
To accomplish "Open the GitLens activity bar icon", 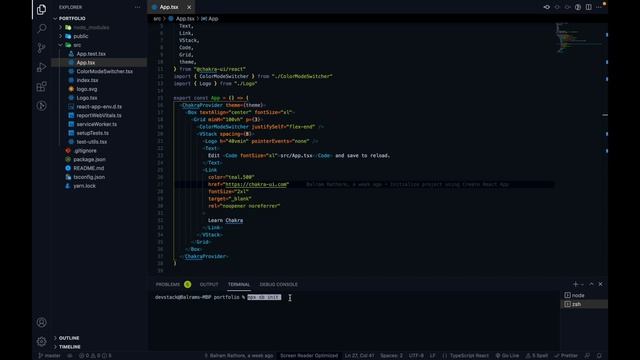I will coord(41,106).
